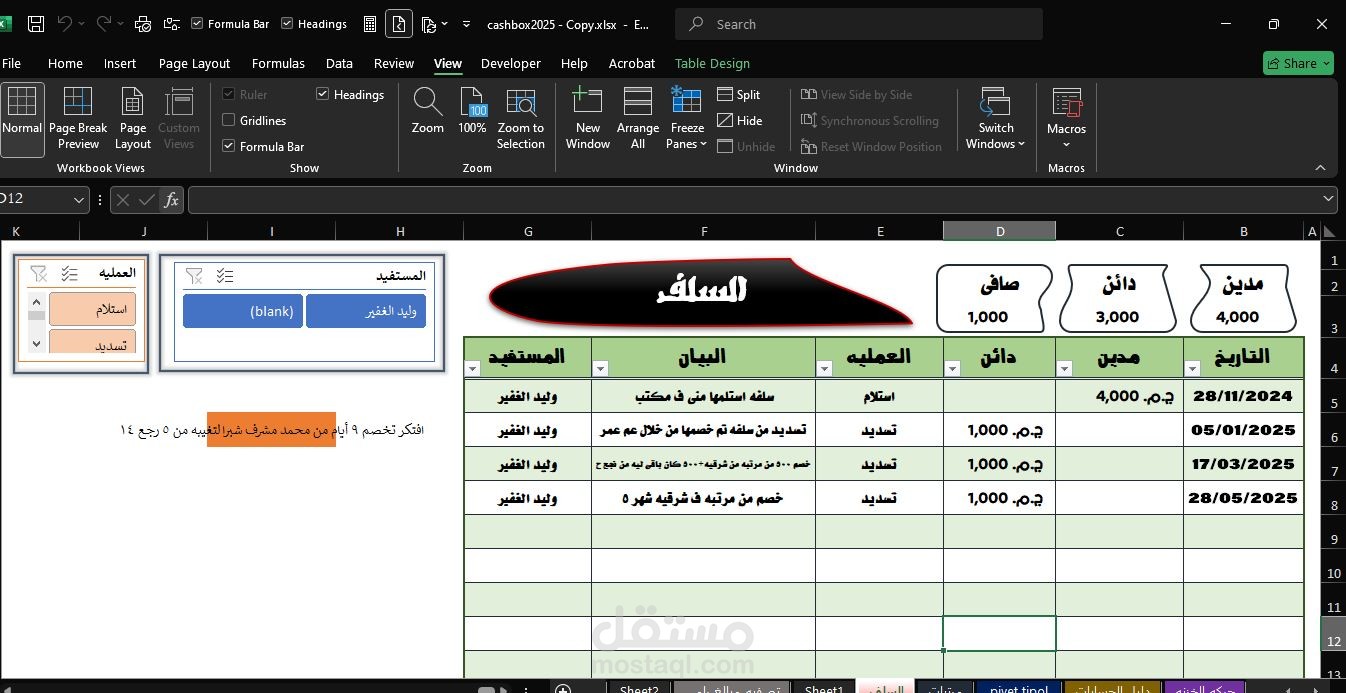
Task: Collapse the ribbon with the chevron
Action: [1320, 168]
